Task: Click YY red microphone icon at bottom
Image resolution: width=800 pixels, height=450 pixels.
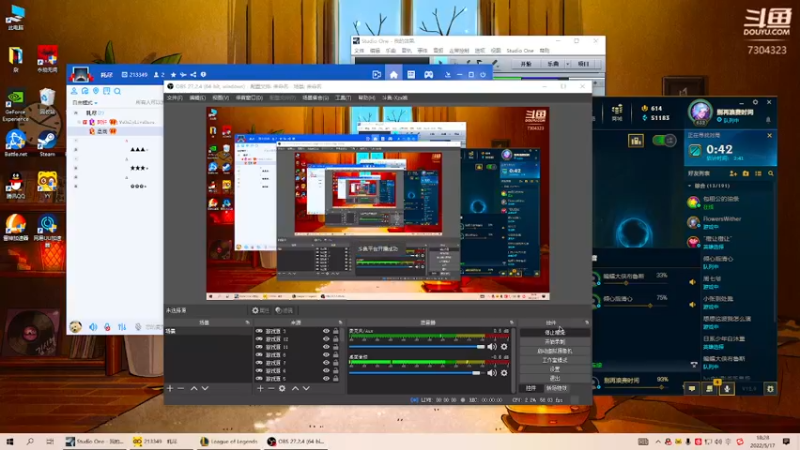Action: click(107, 327)
